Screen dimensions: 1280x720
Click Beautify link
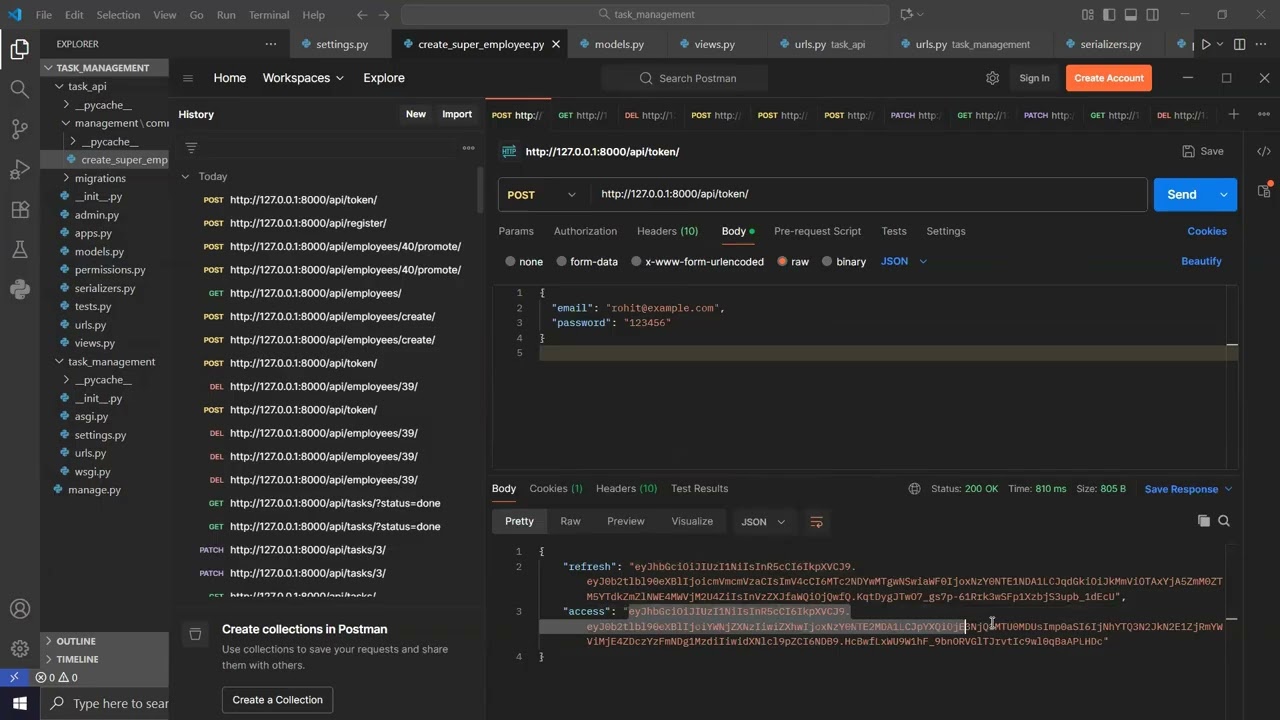[1201, 261]
